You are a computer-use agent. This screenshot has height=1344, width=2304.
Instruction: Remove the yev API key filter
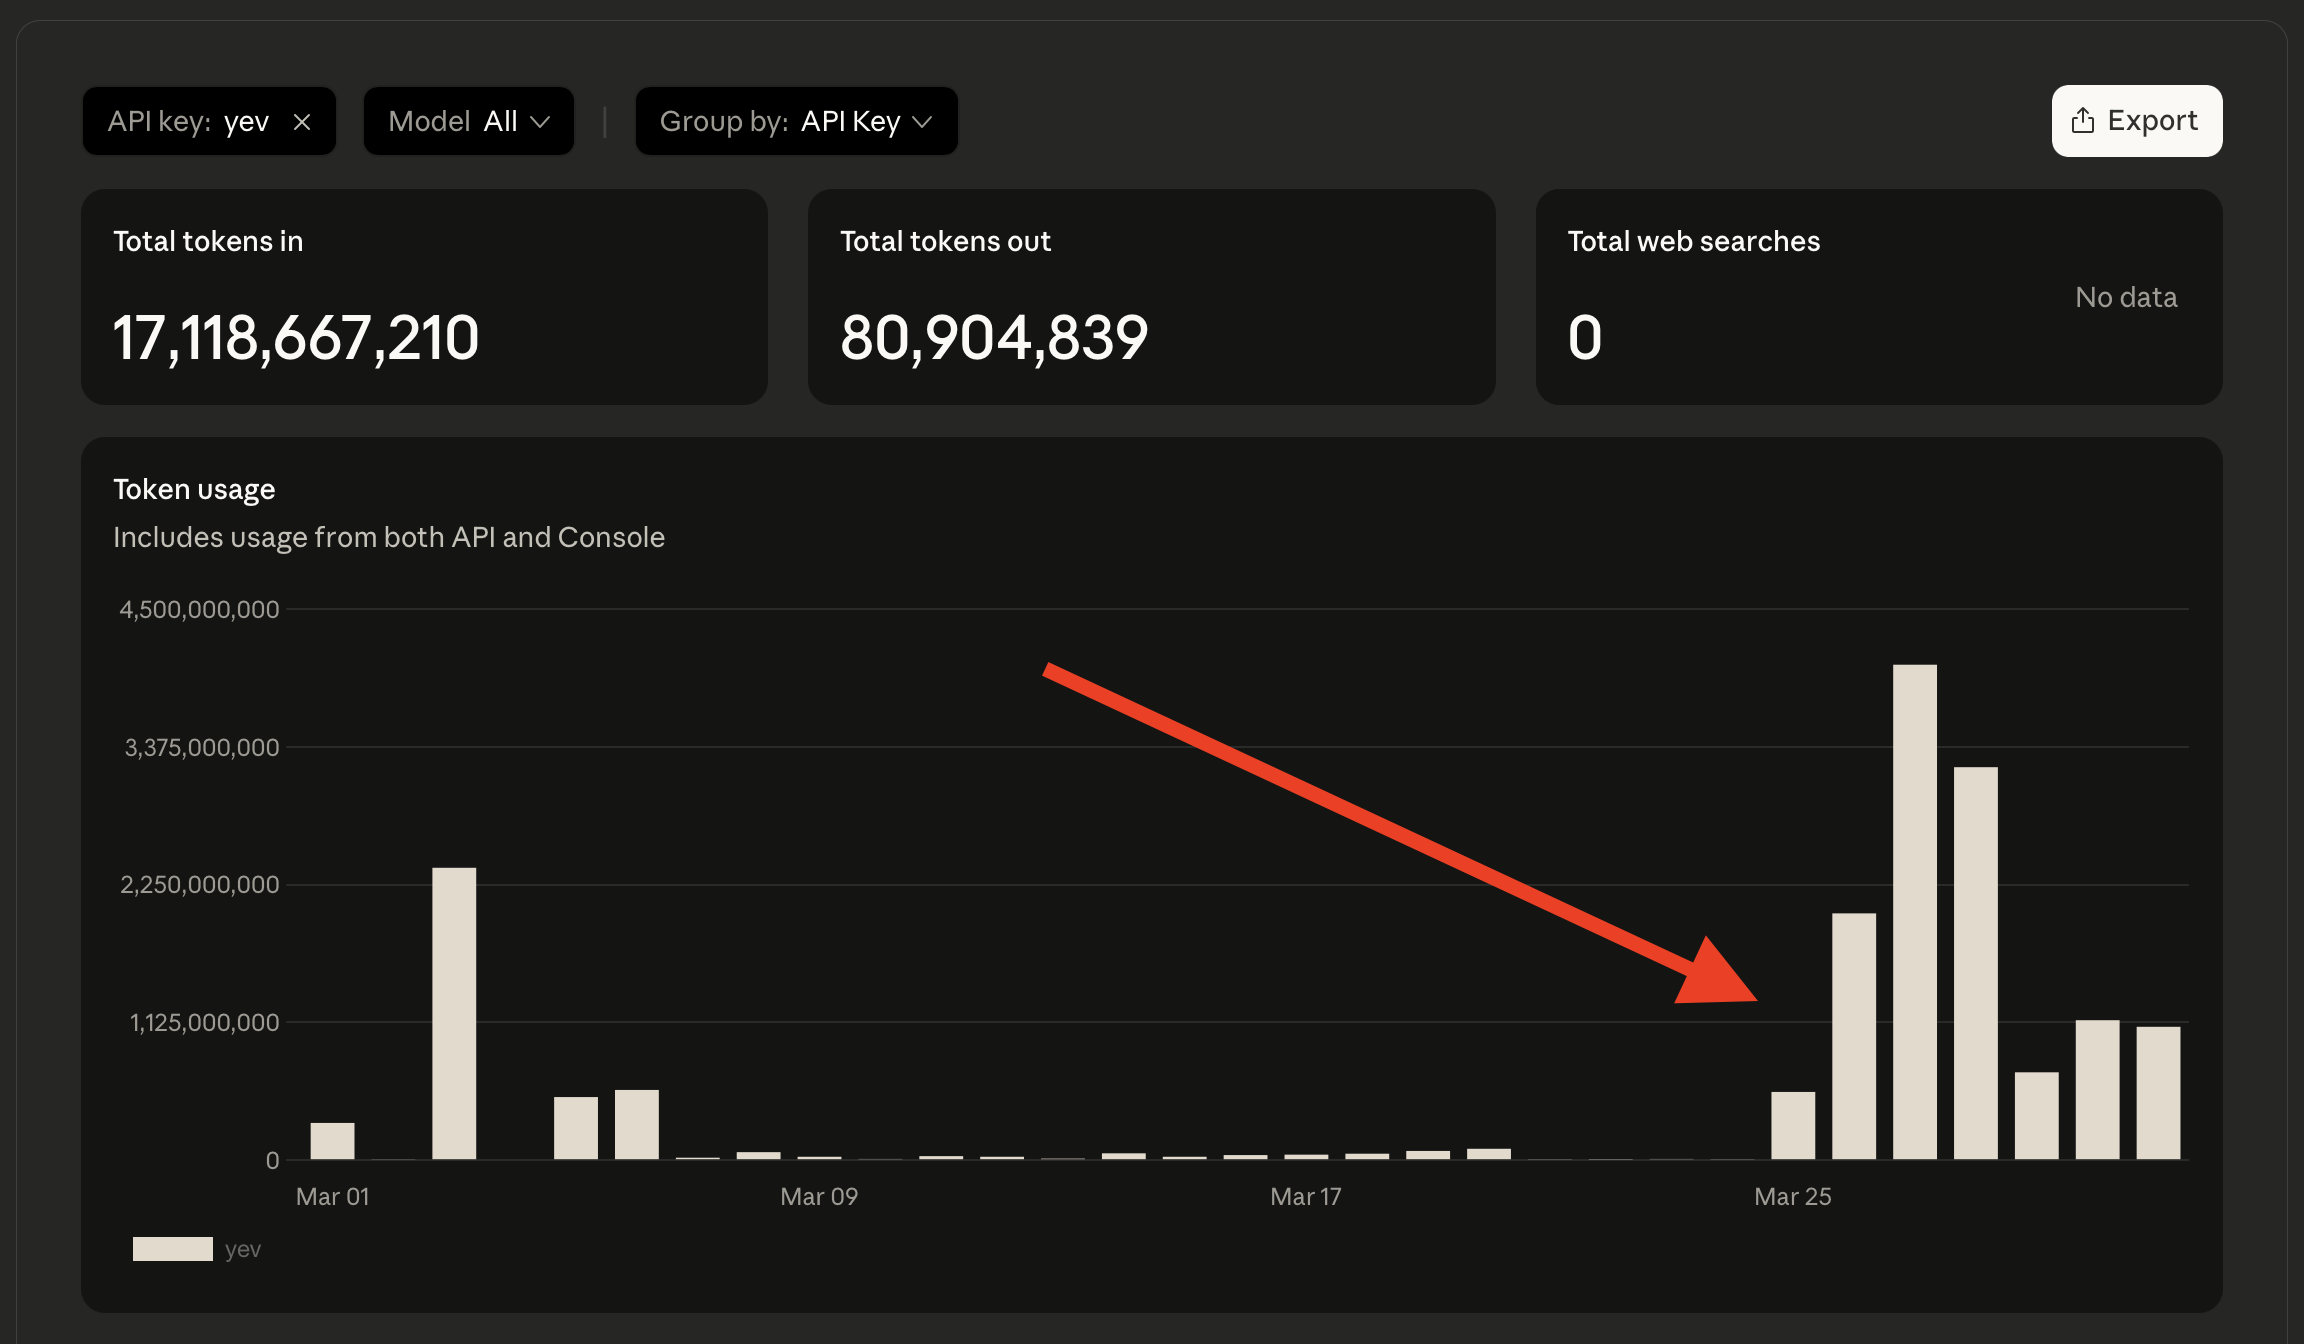302,122
